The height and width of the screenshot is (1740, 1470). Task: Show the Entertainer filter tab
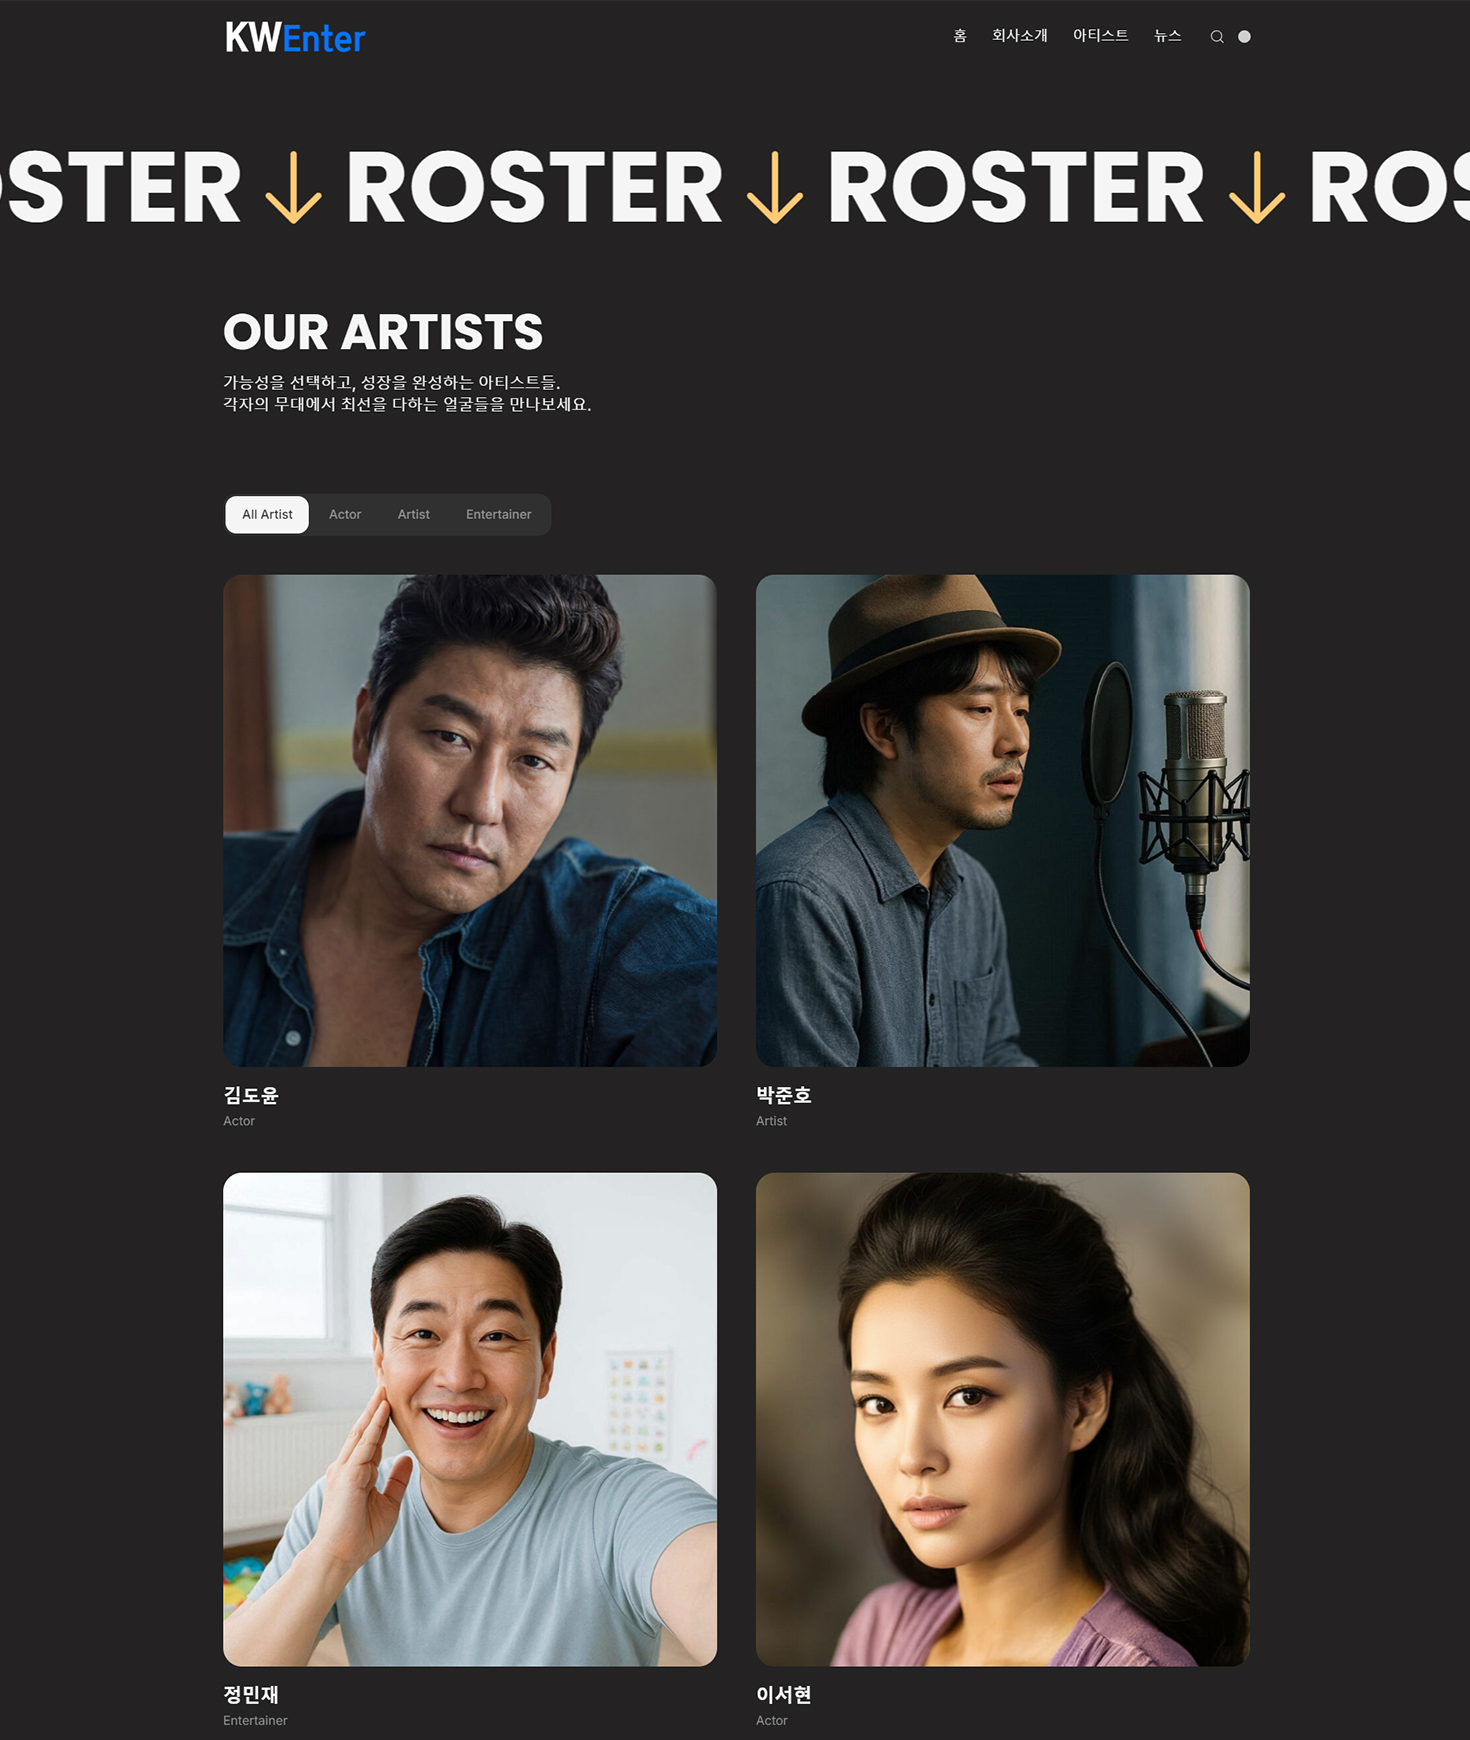[x=498, y=514]
